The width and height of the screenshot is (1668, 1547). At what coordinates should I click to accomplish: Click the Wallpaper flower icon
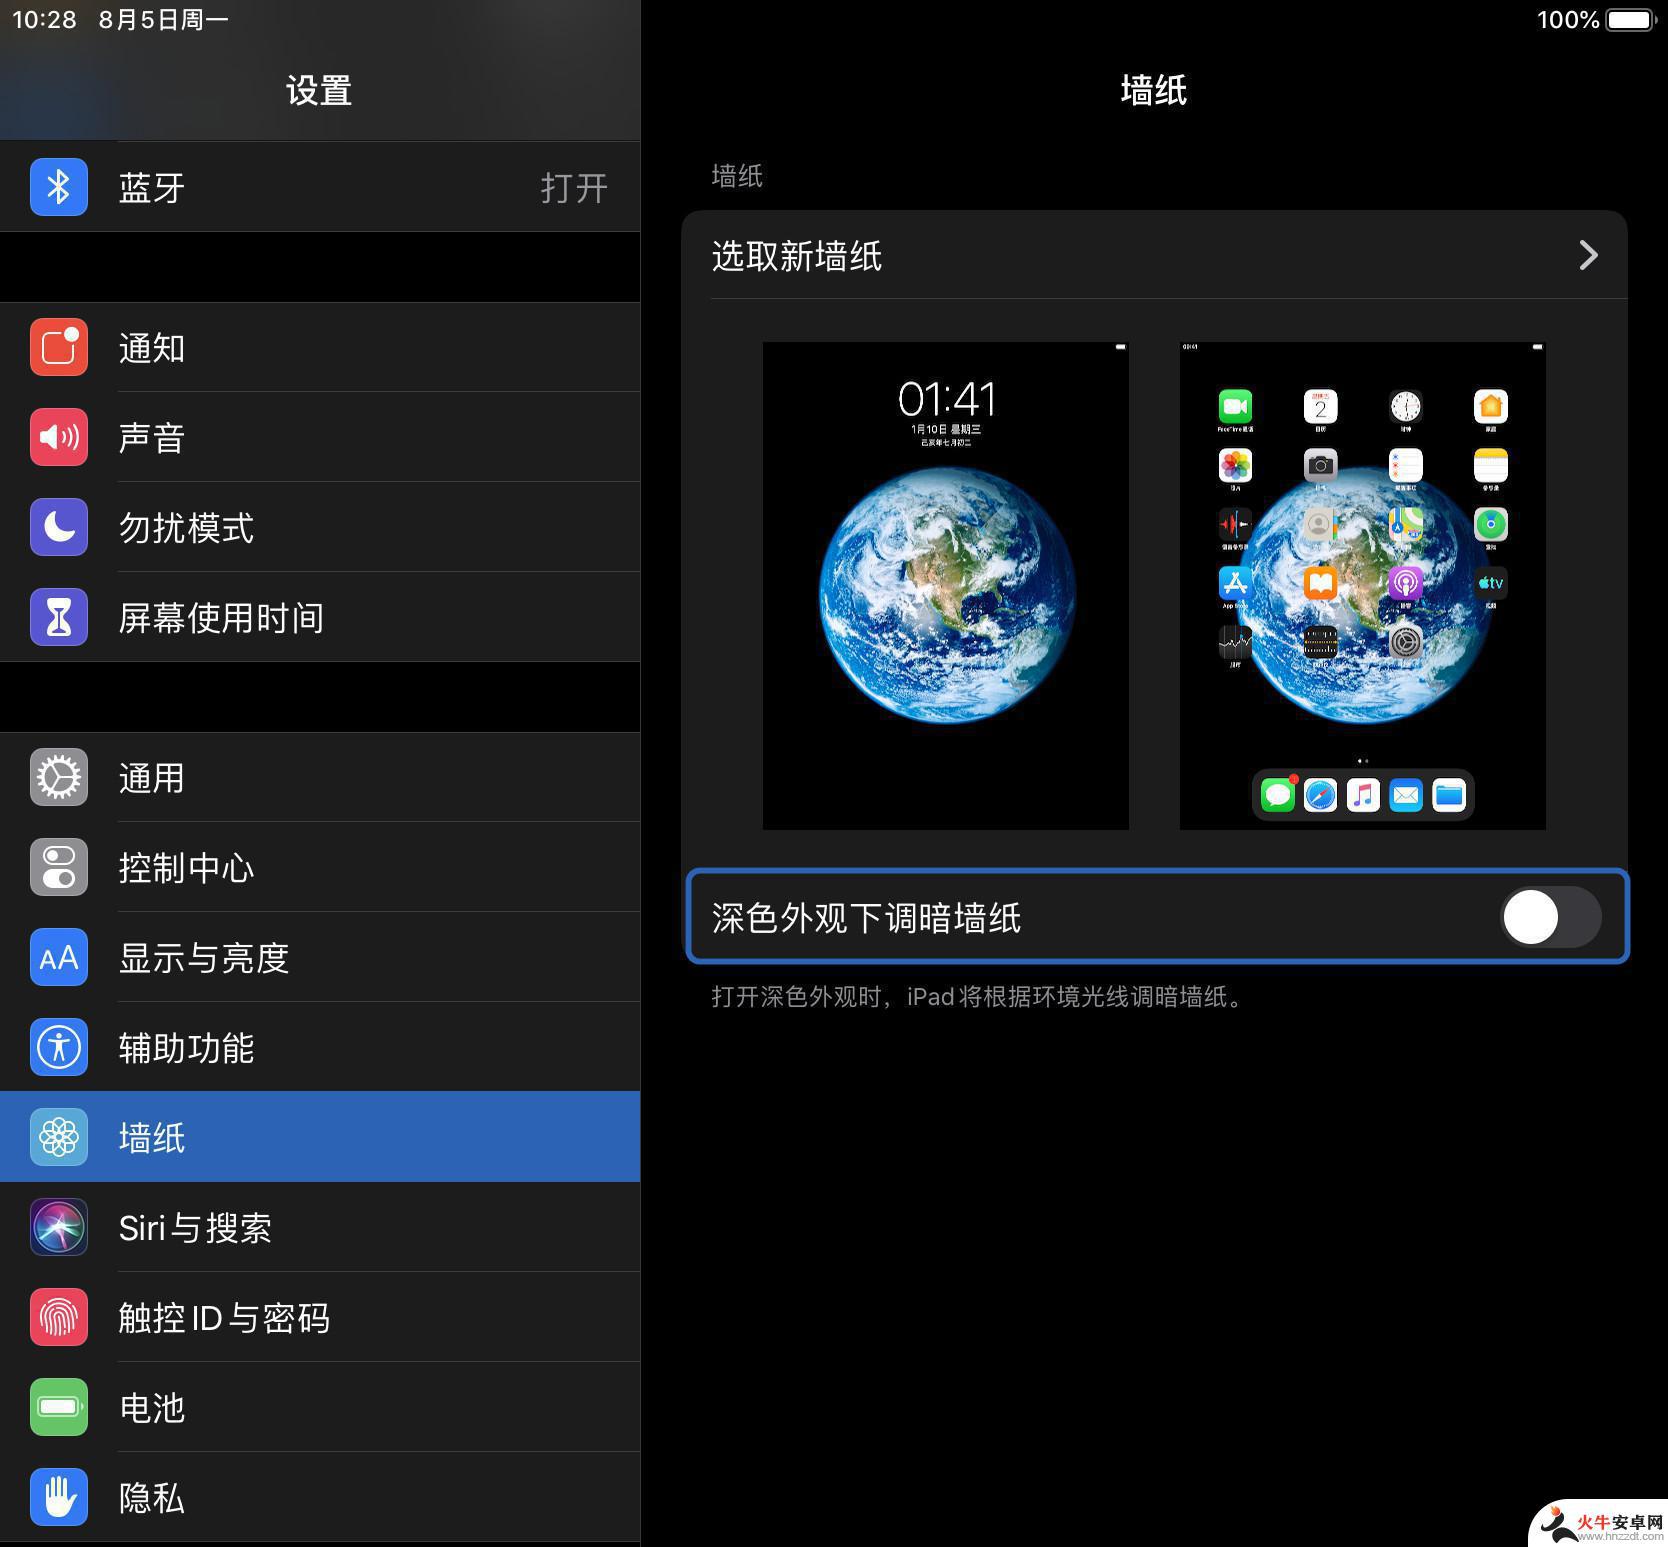pos(59,1137)
